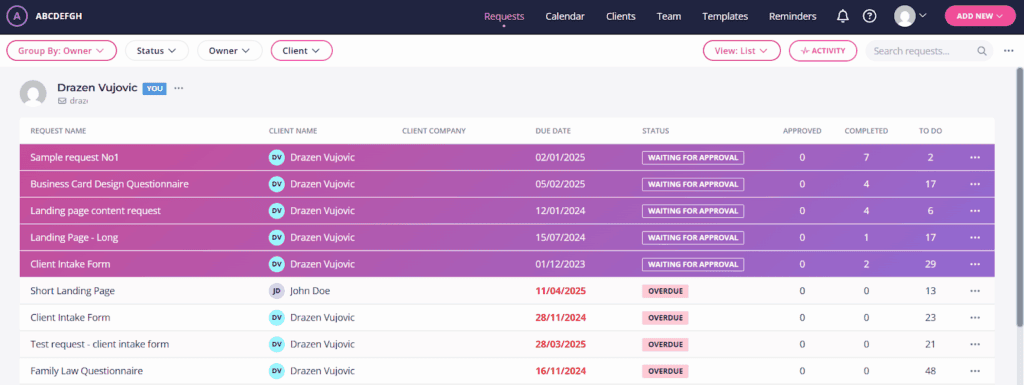Open row menu for Business Card Design Questionnaire
The image size is (1024, 385).
(x=975, y=184)
